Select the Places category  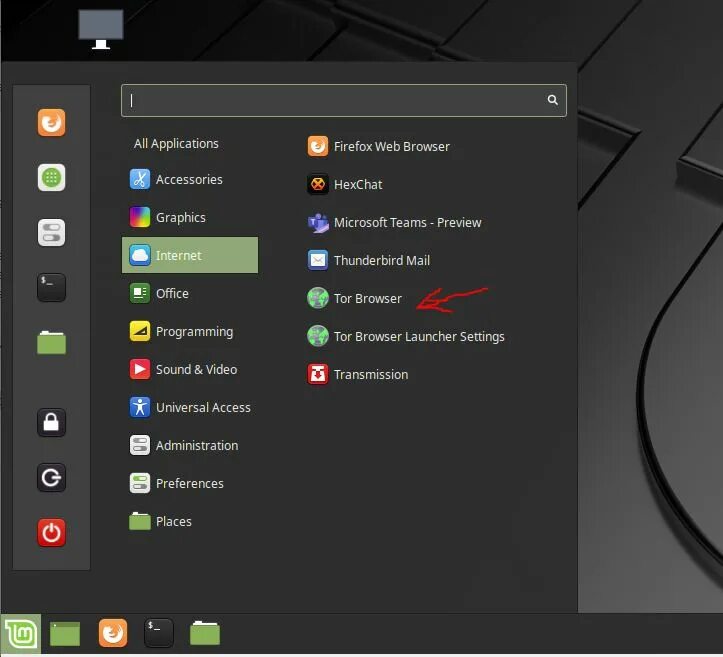(190, 521)
